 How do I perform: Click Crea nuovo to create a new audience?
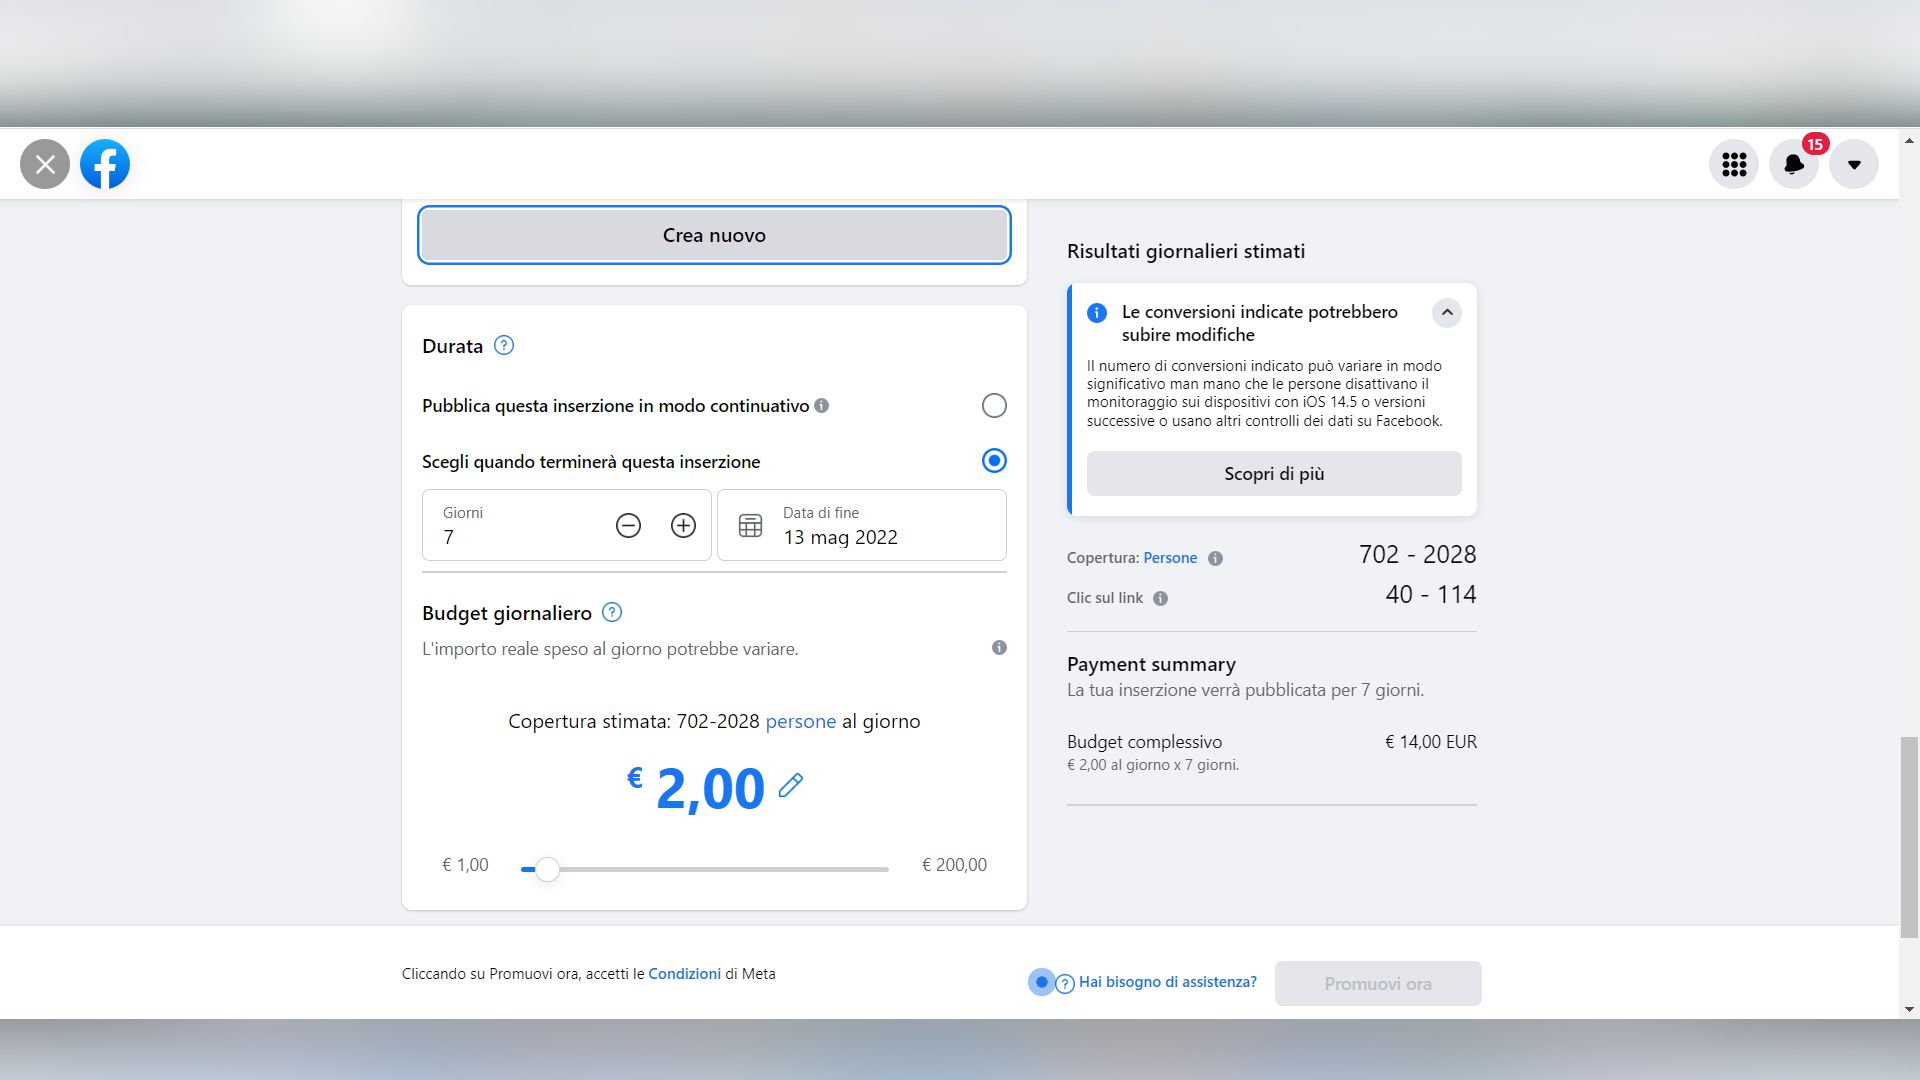(713, 235)
